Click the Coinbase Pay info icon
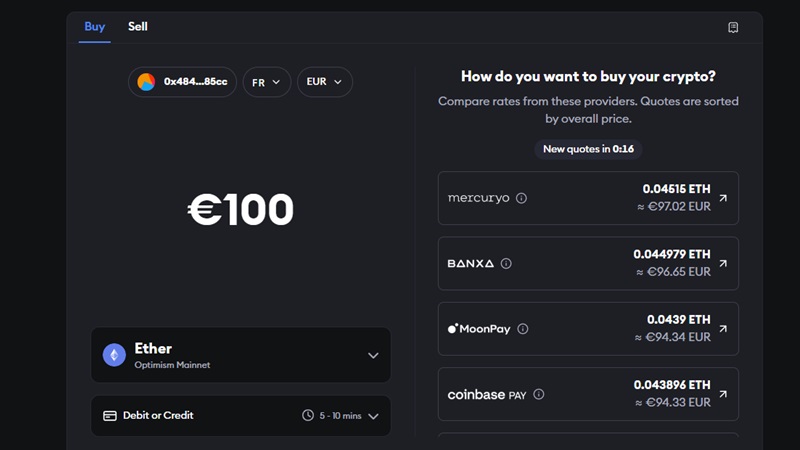800x450 pixels. coord(538,394)
